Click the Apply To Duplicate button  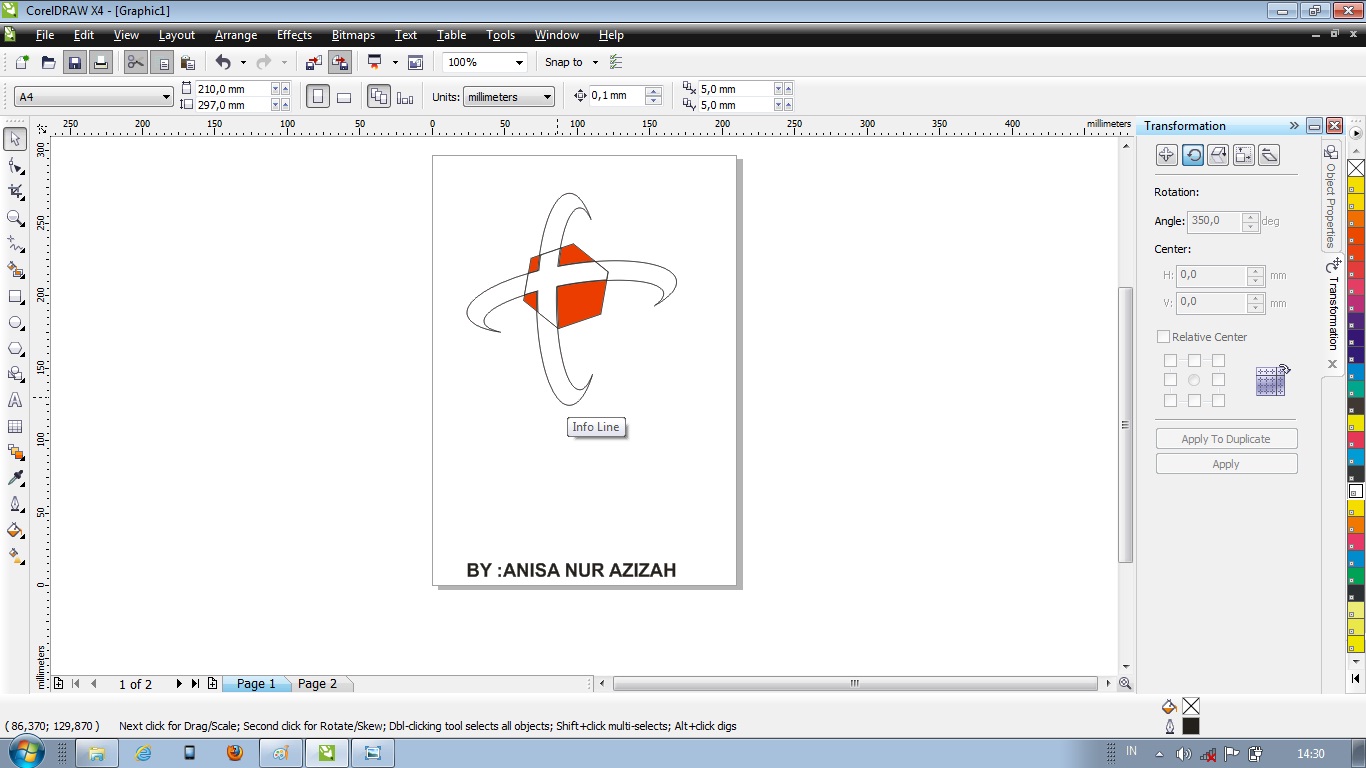(1226, 438)
